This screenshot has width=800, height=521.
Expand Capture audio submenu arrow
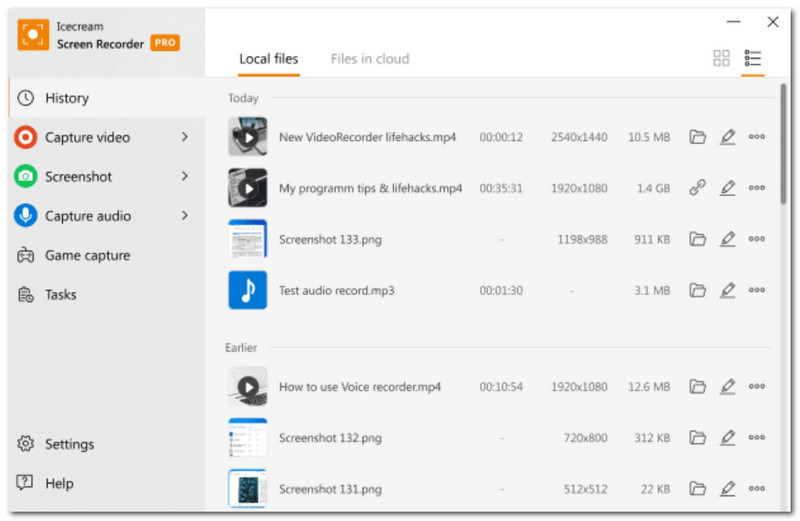point(185,215)
